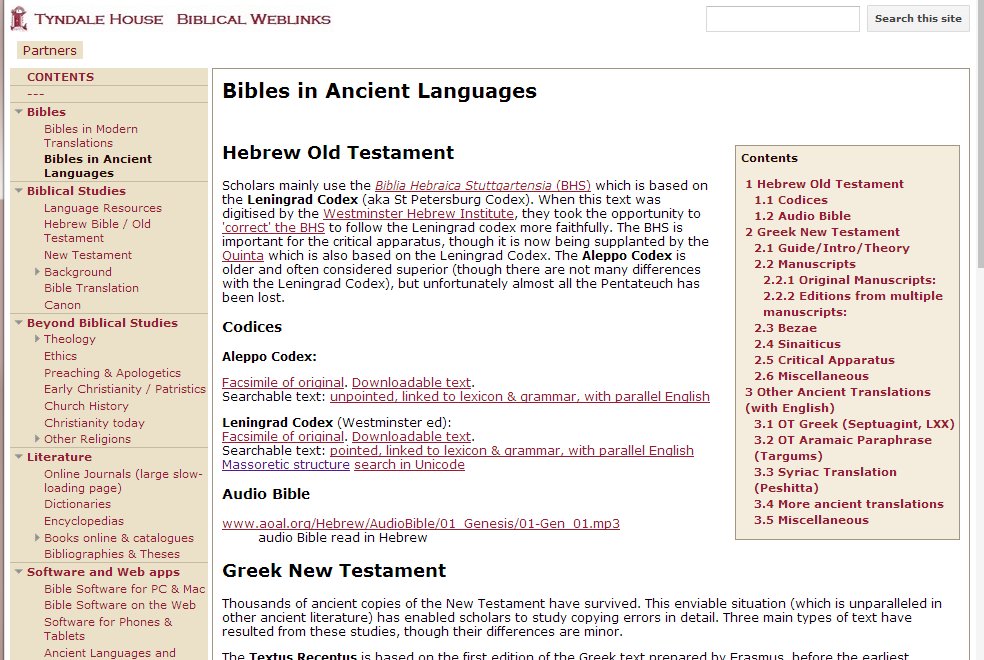Click the Tyndale House logo icon
984x660 pixels.
pos(19,18)
